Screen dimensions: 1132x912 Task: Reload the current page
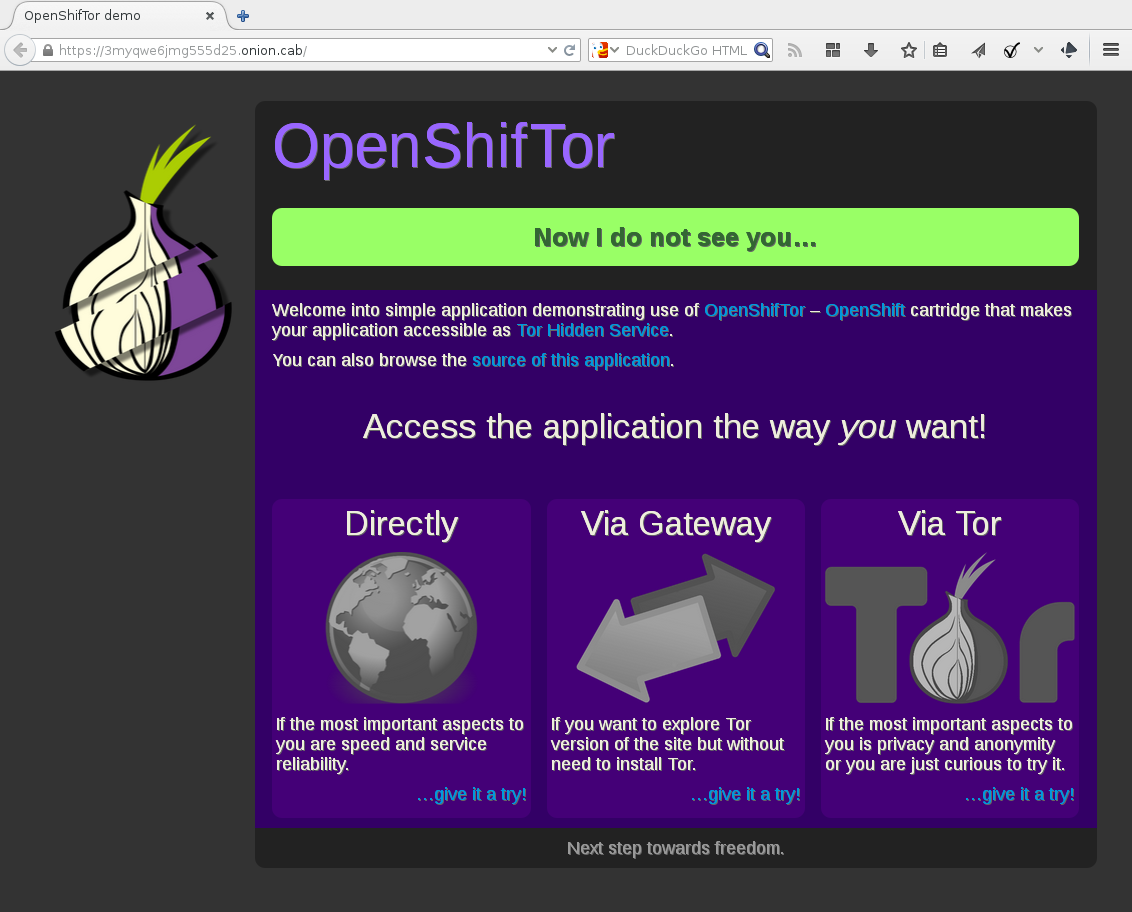tap(570, 50)
